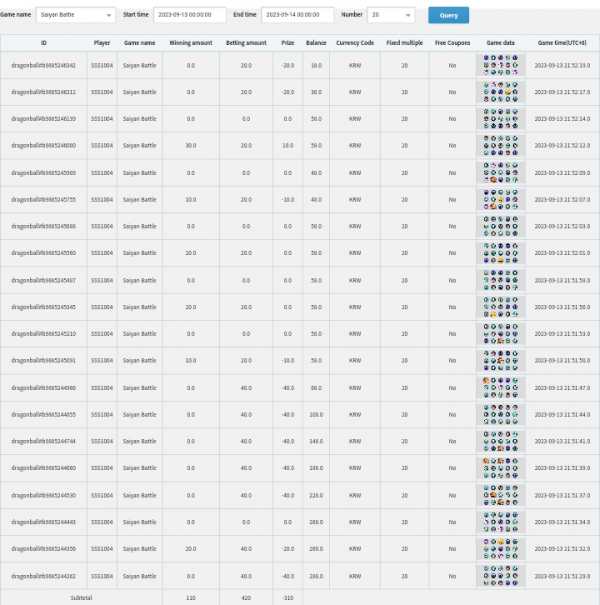Viewport: 600px width, 605px height.
Task: Select the 108.0 balance cell
Action: (x=316, y=414)
